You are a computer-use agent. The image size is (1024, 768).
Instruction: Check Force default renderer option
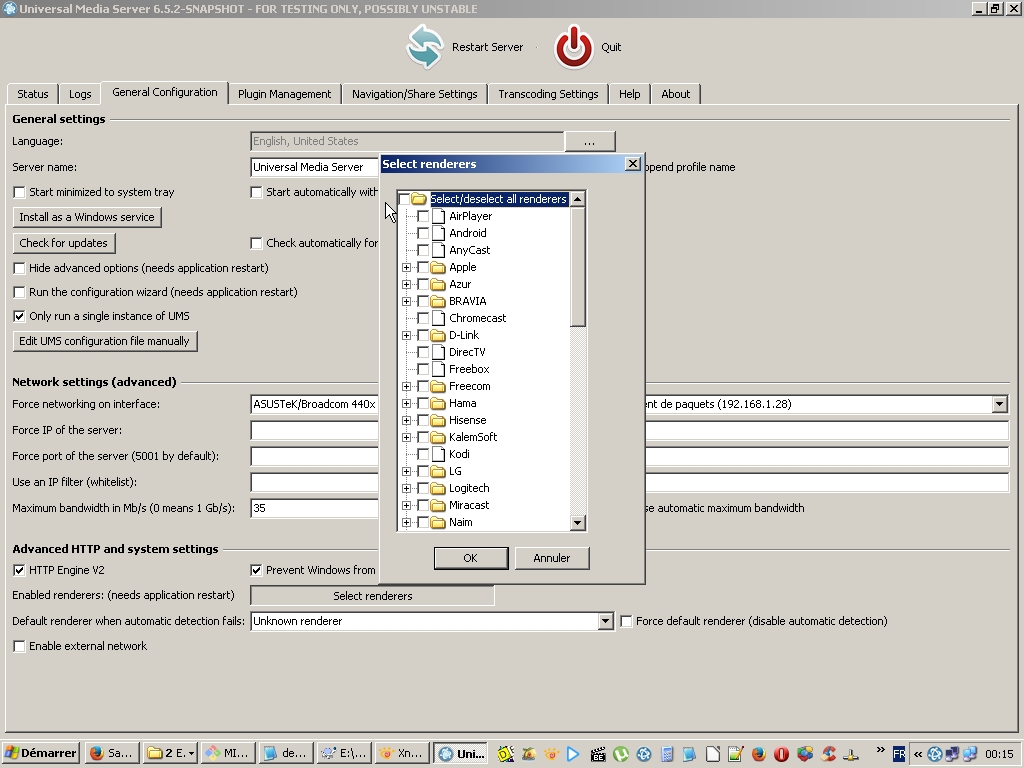click(626, 621)
